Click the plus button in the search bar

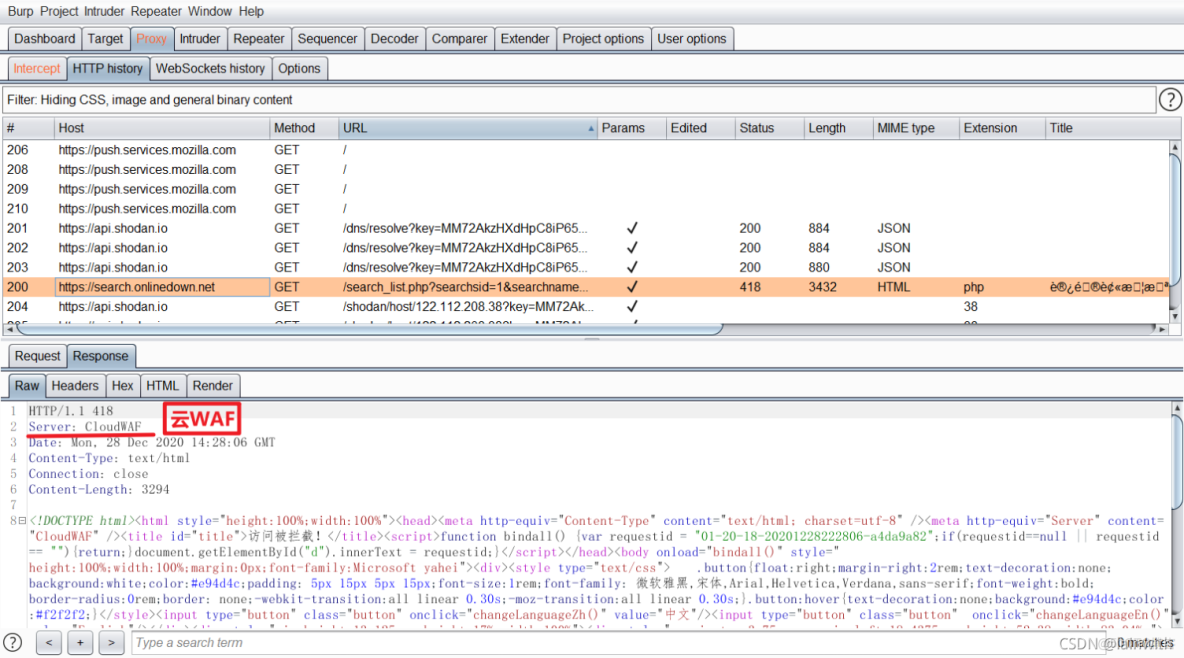(x=80, y=642)
